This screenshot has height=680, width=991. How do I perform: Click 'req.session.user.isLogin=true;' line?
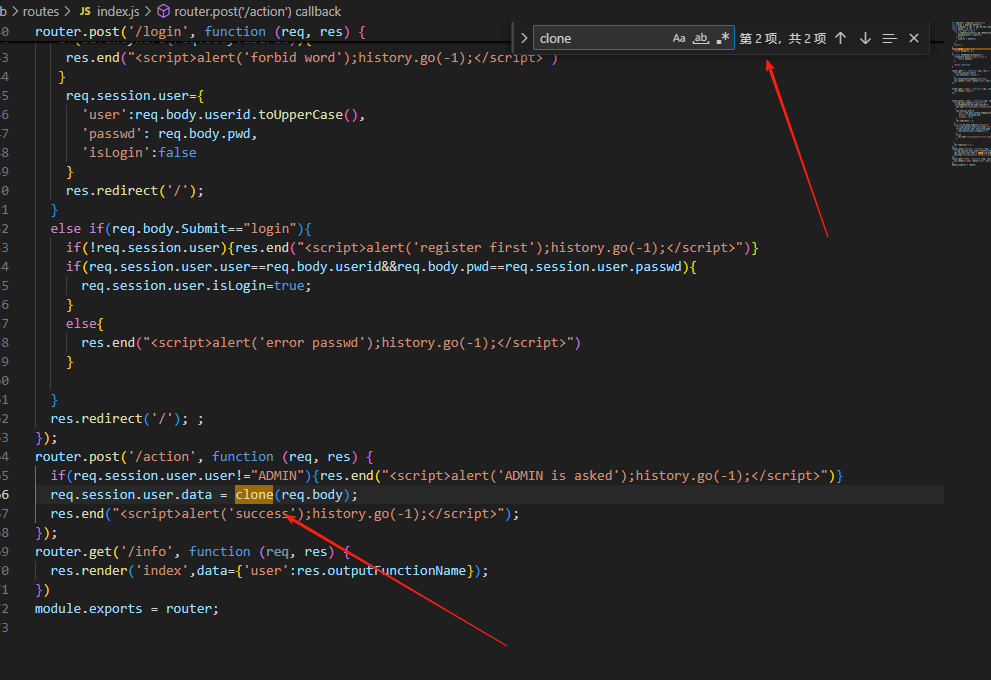click(196, 286)
